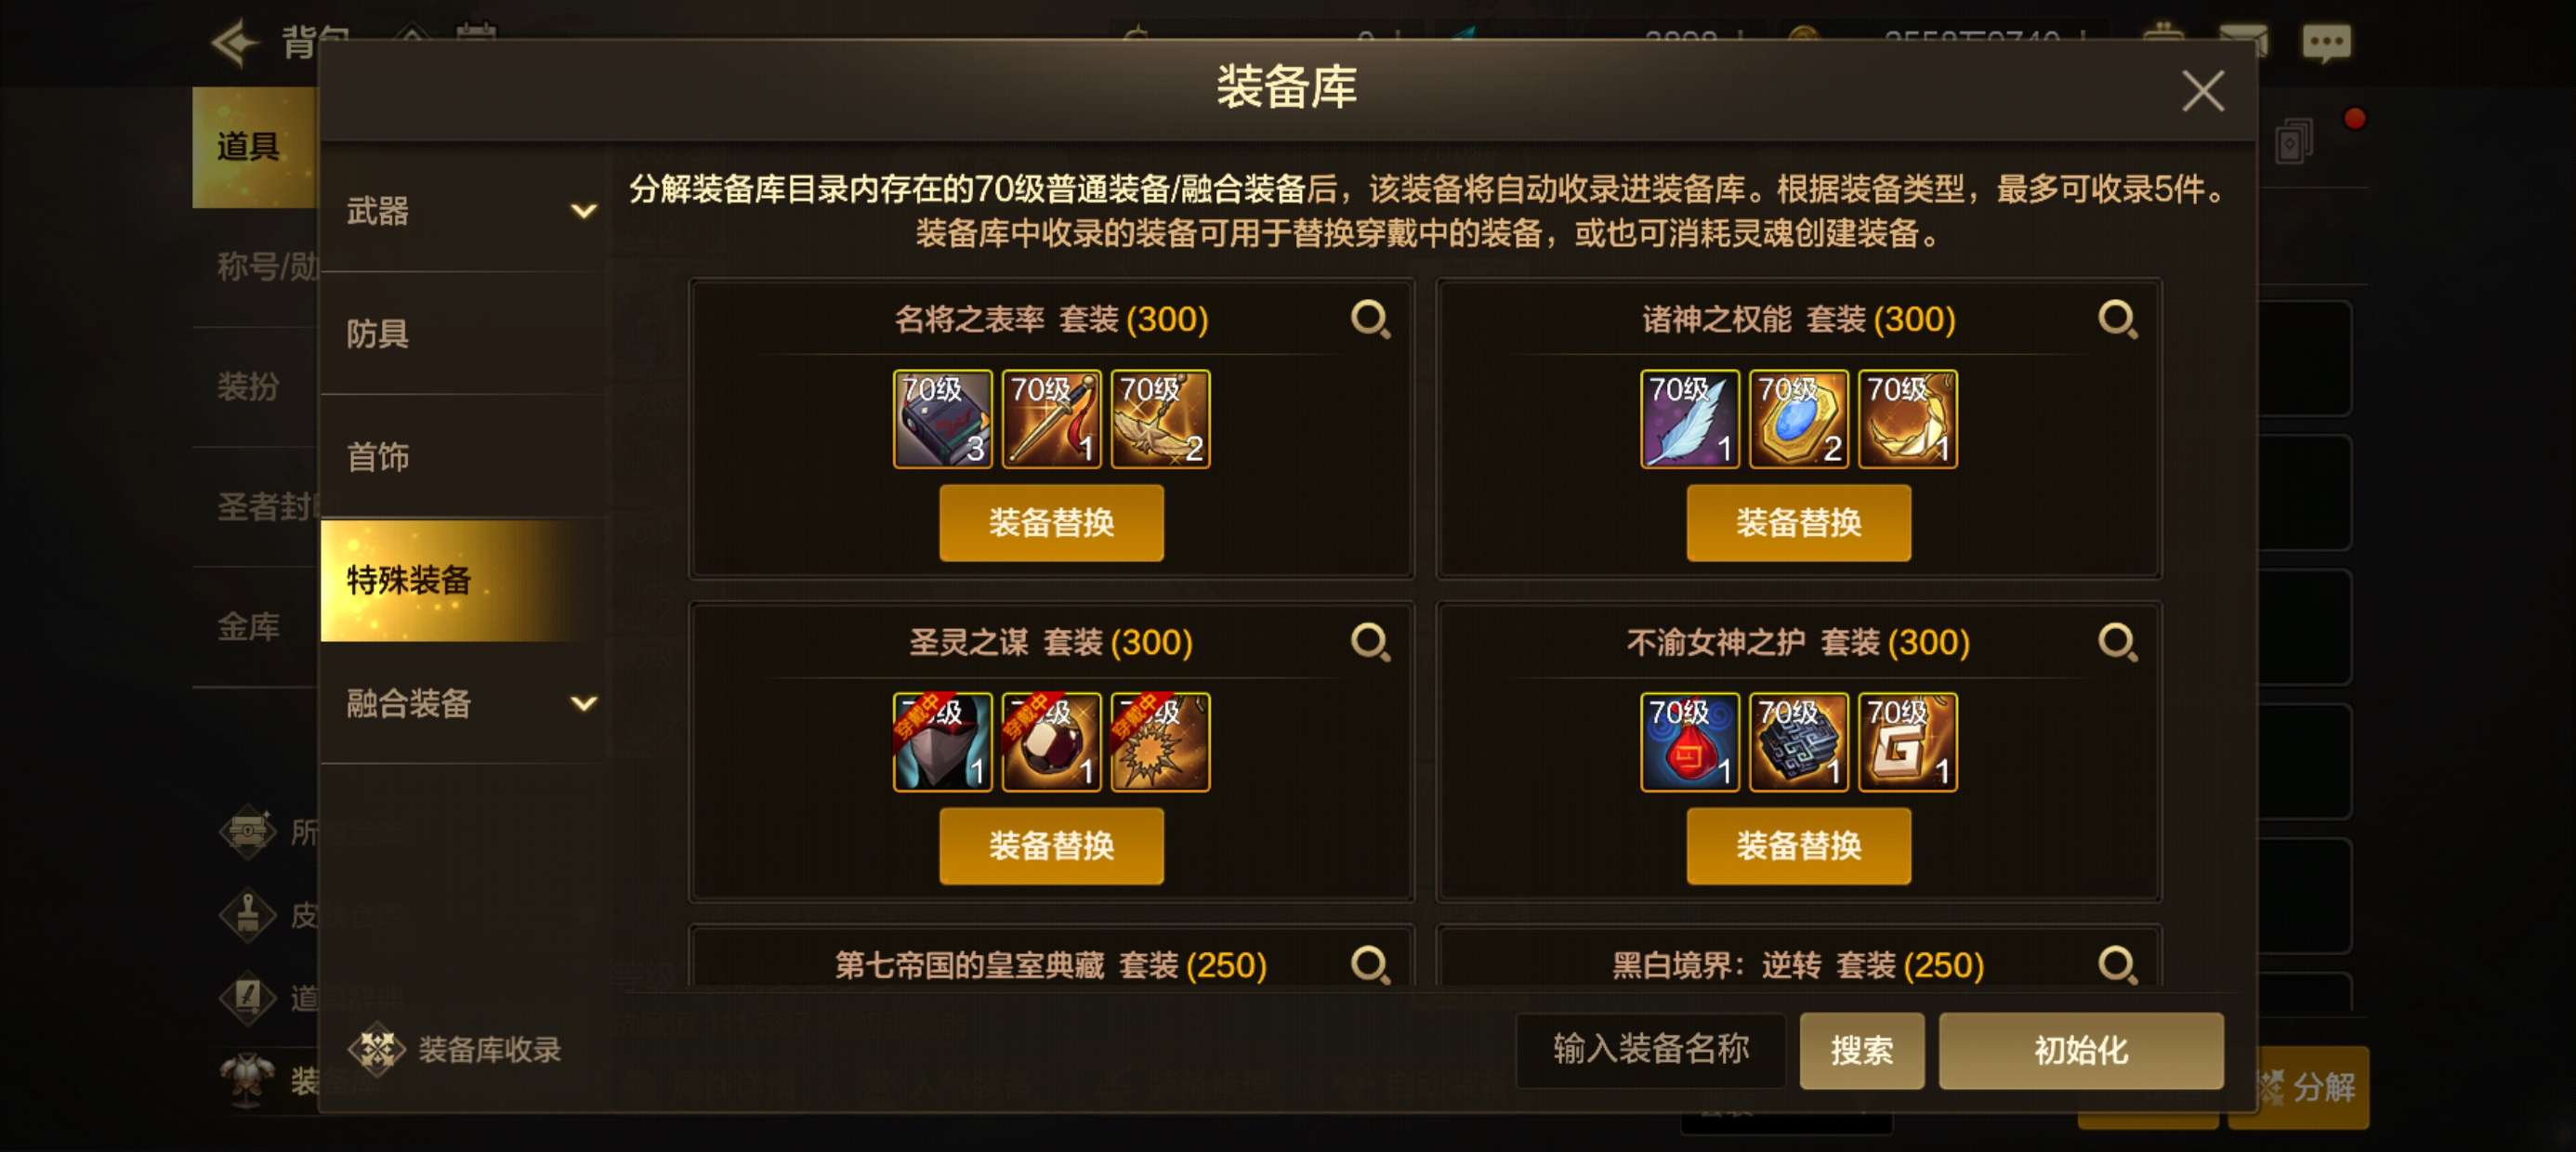Open magnifier for 名将之表率 set
This screenshot has height=1152, width=2576.
click(1369, 320)
